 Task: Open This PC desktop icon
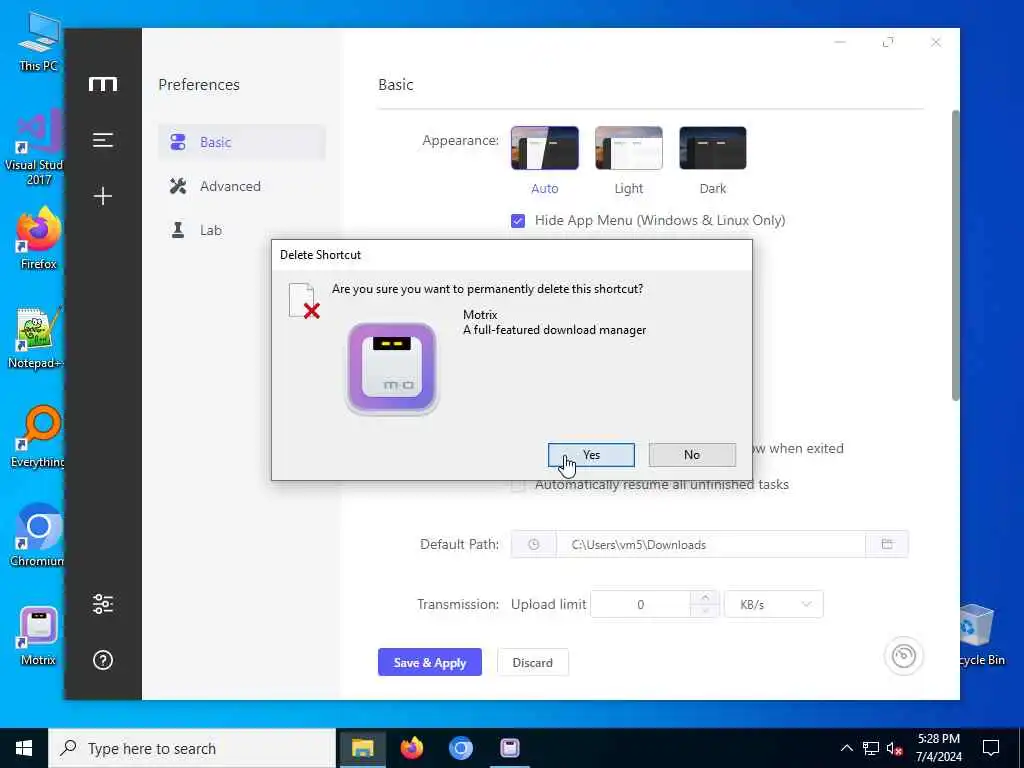click(39, 42)
